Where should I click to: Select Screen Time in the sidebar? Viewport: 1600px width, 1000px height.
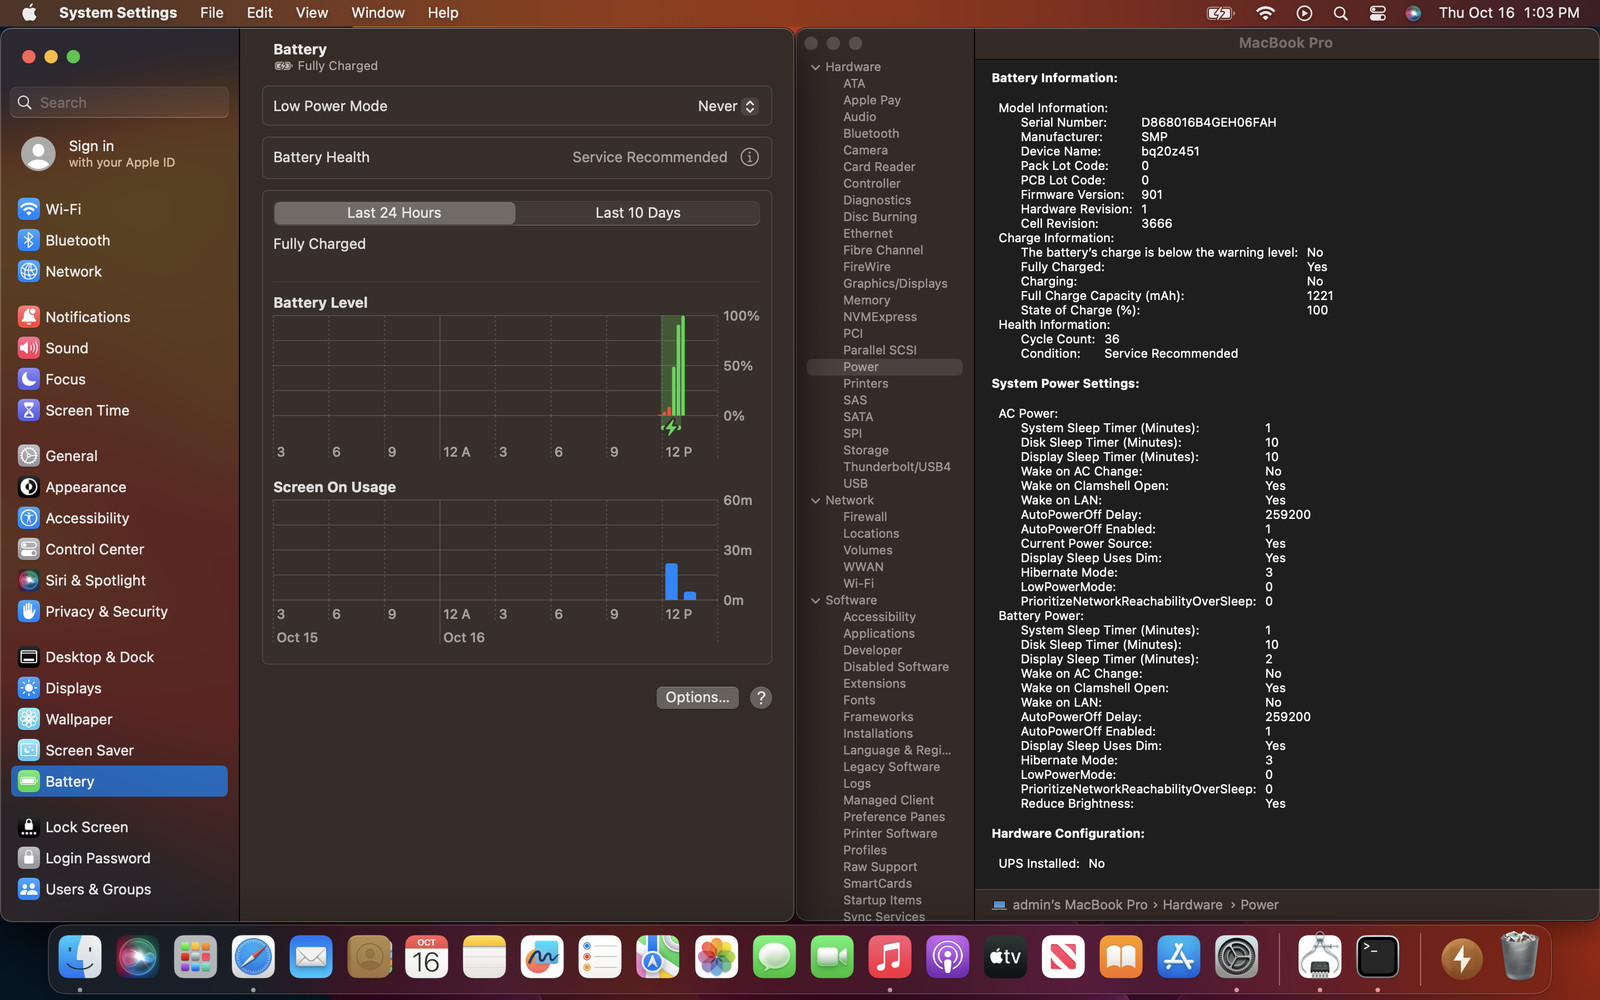pos(87,410)
